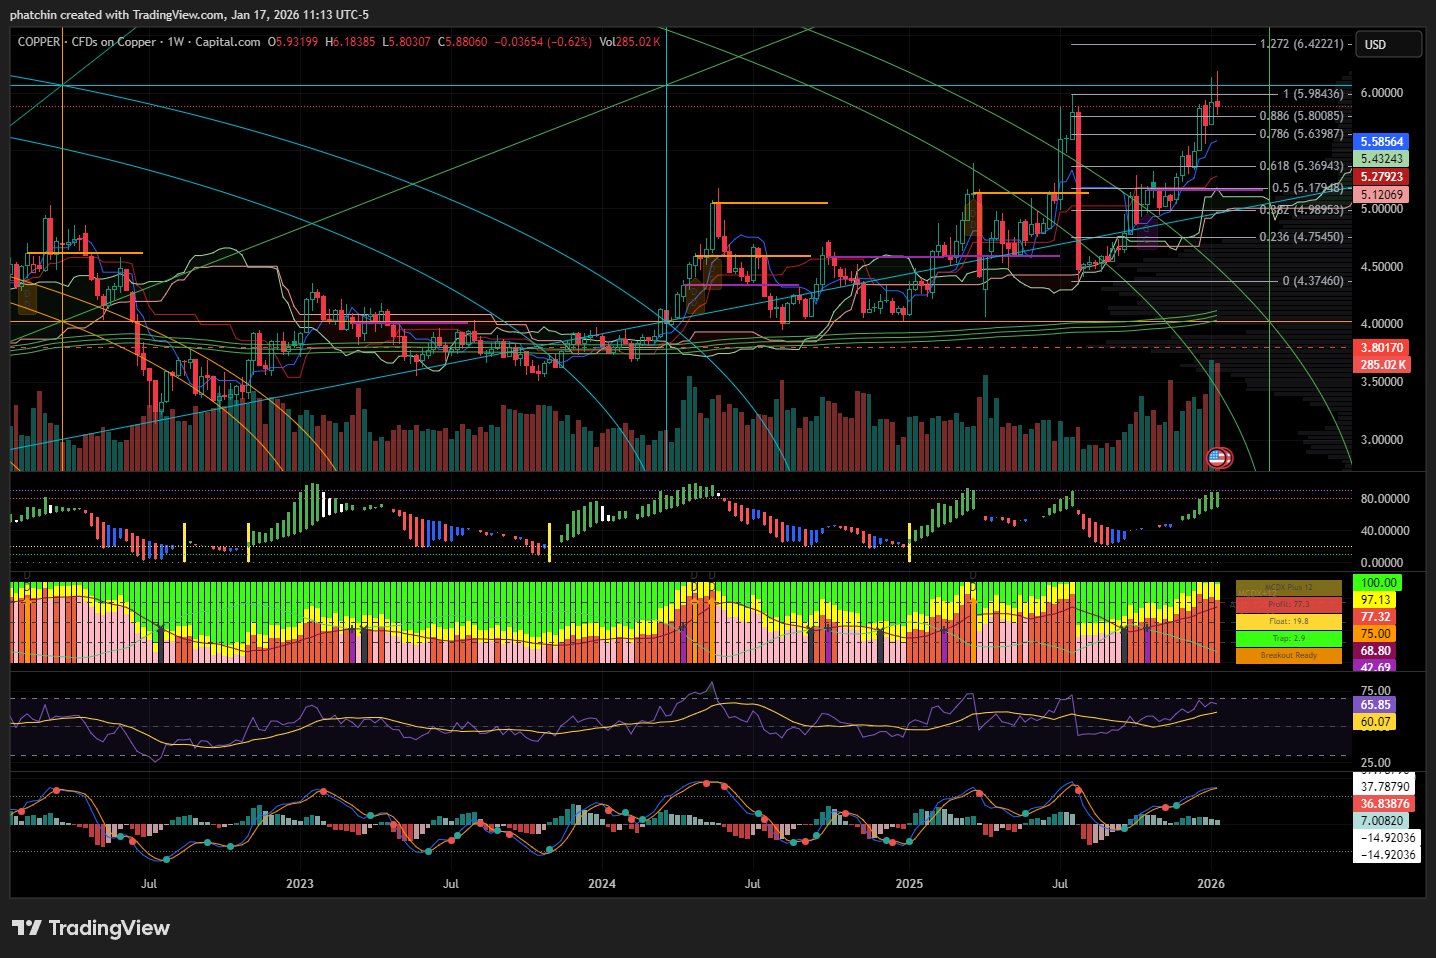1436x958 pixels.
Task: Click the green 100.00 MCDX axis label
Action: pos(1378,583)
